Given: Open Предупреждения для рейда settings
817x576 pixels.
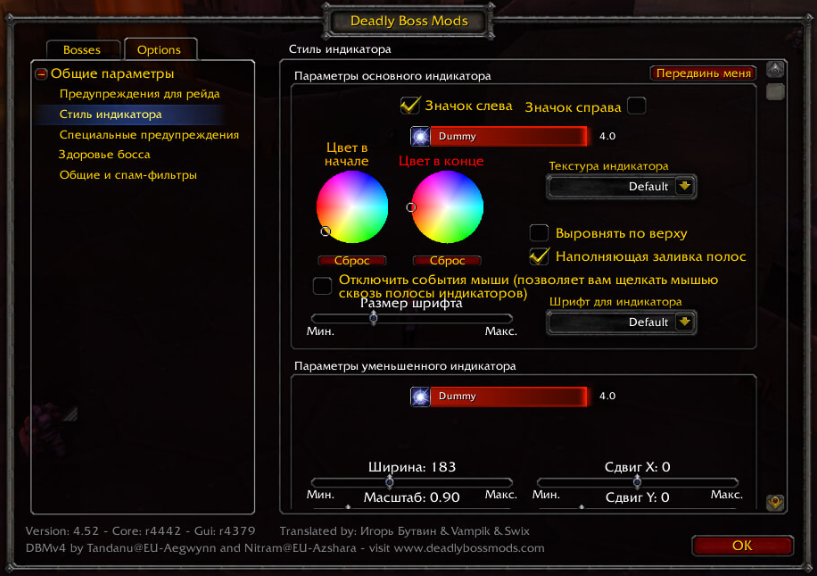Looking at the screenshot, I should (140, 94).
